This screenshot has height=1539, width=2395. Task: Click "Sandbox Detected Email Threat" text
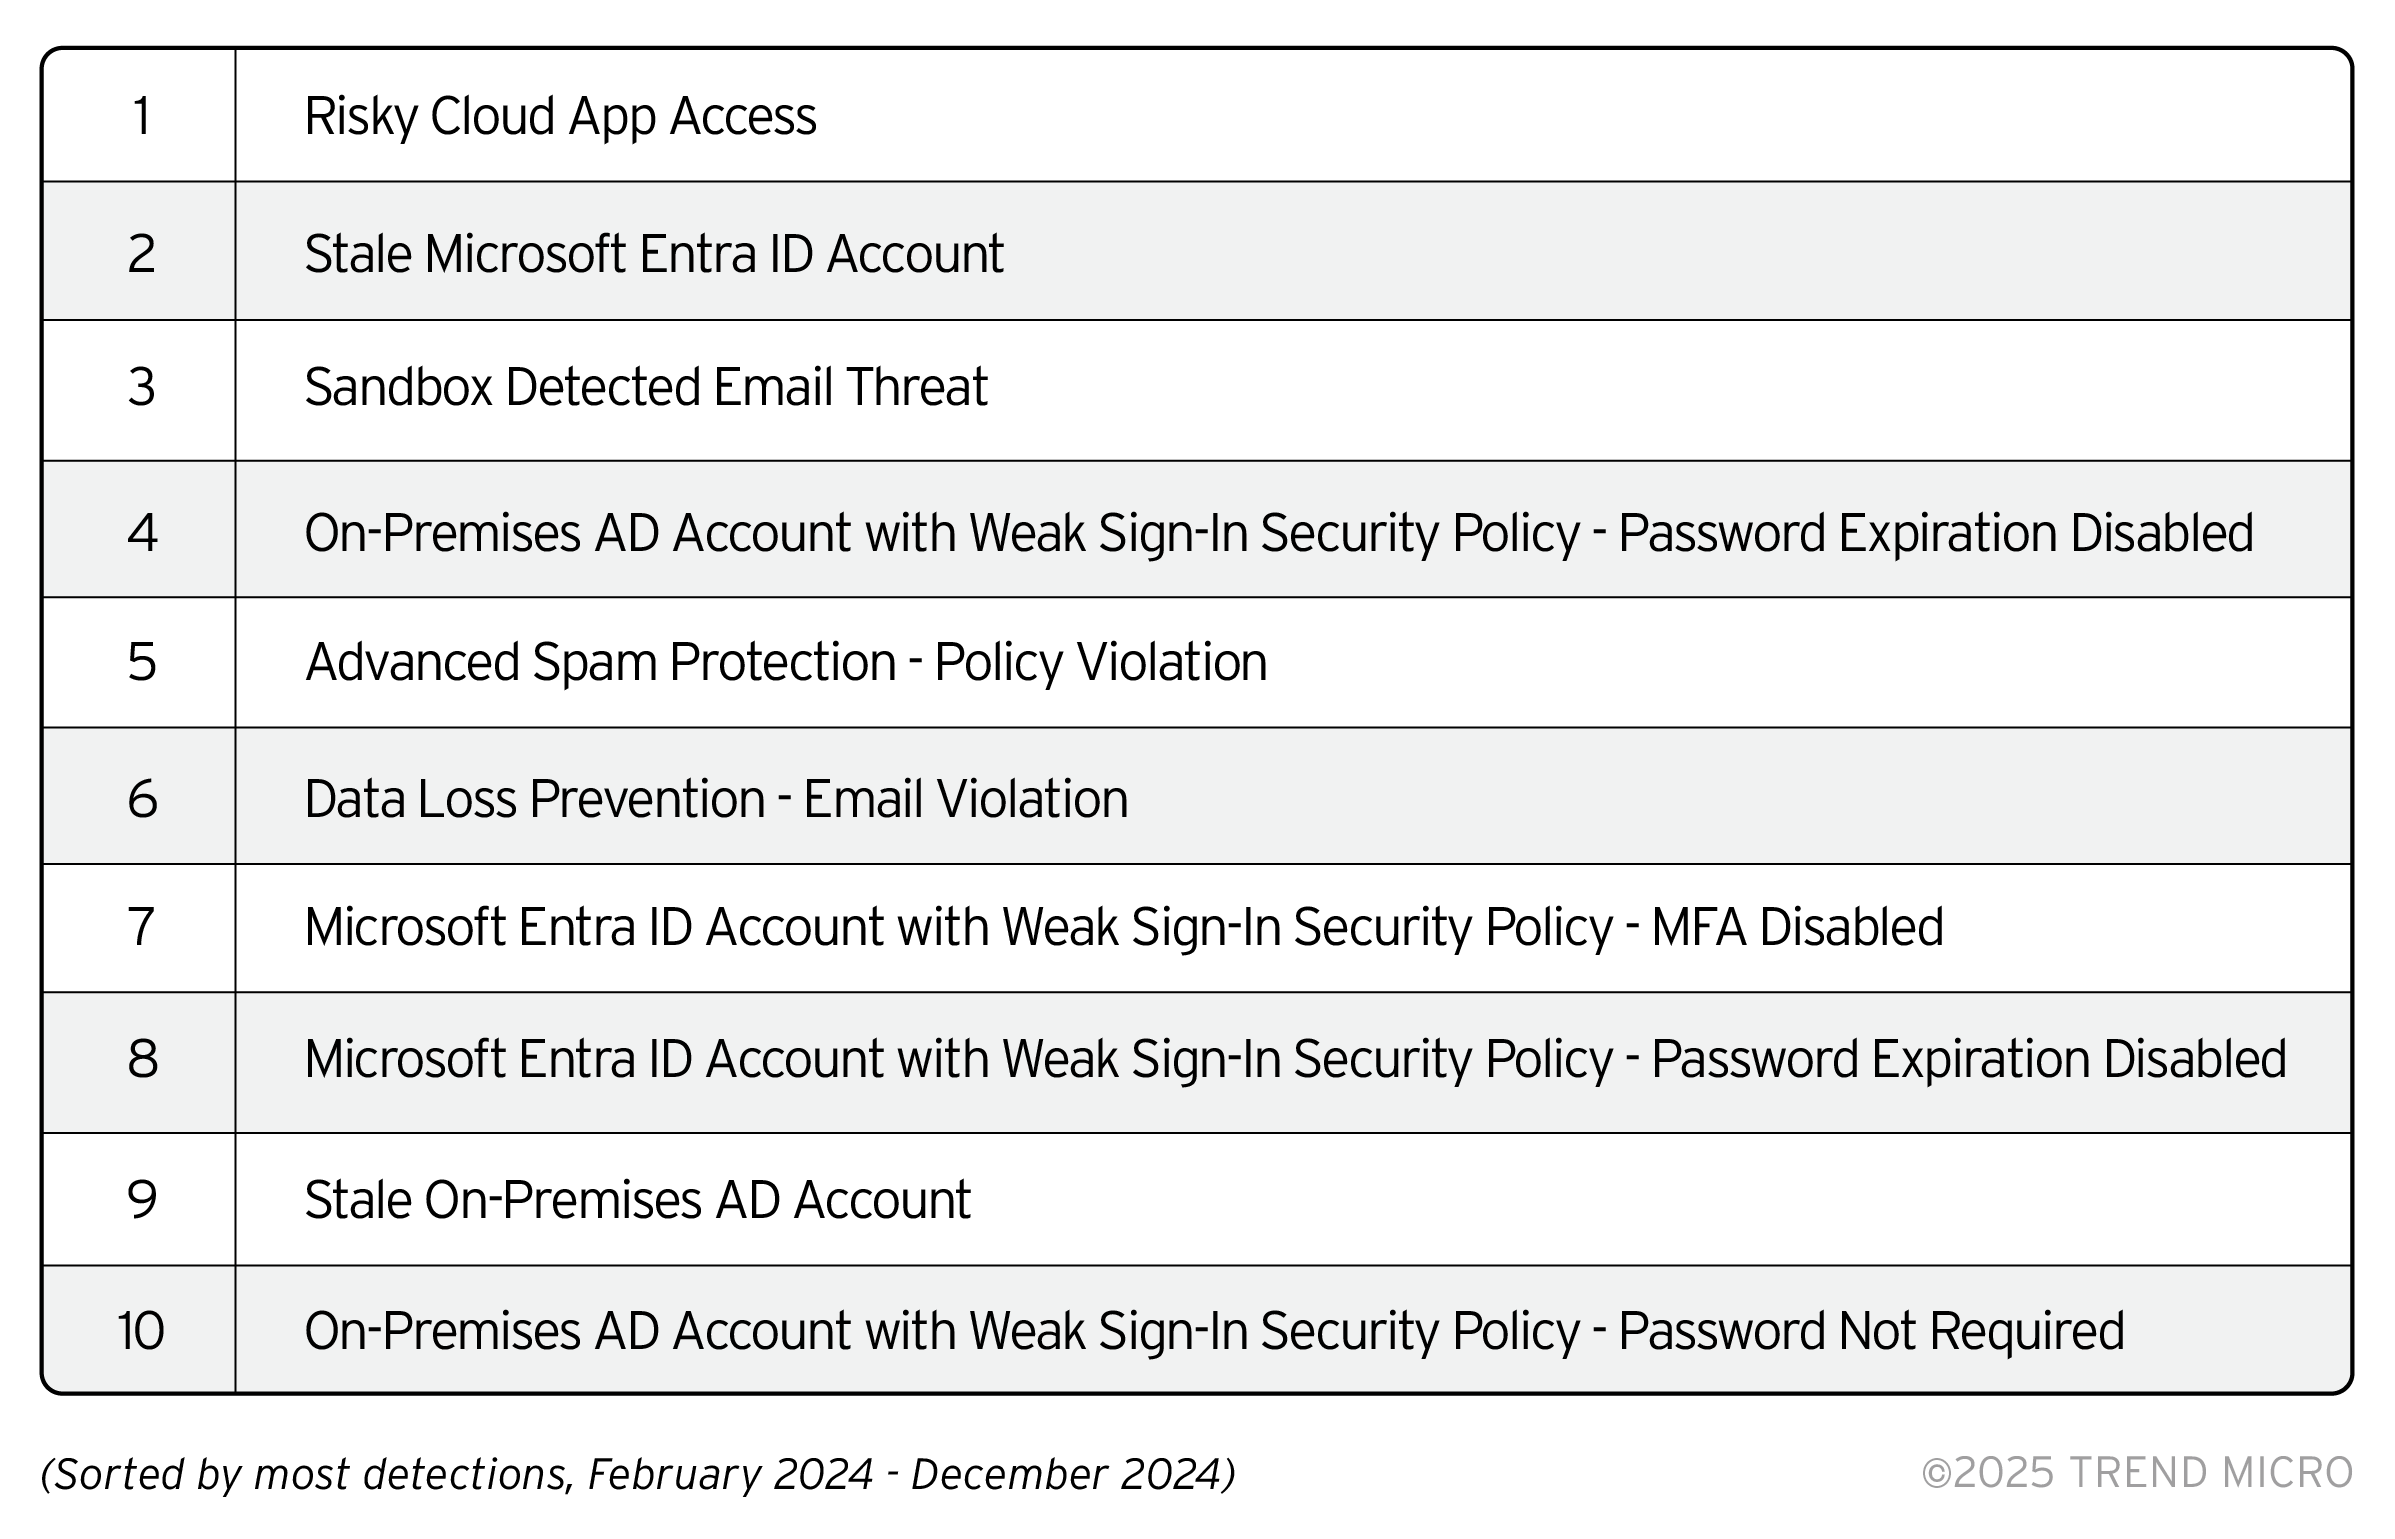click(x=646, y=387)
